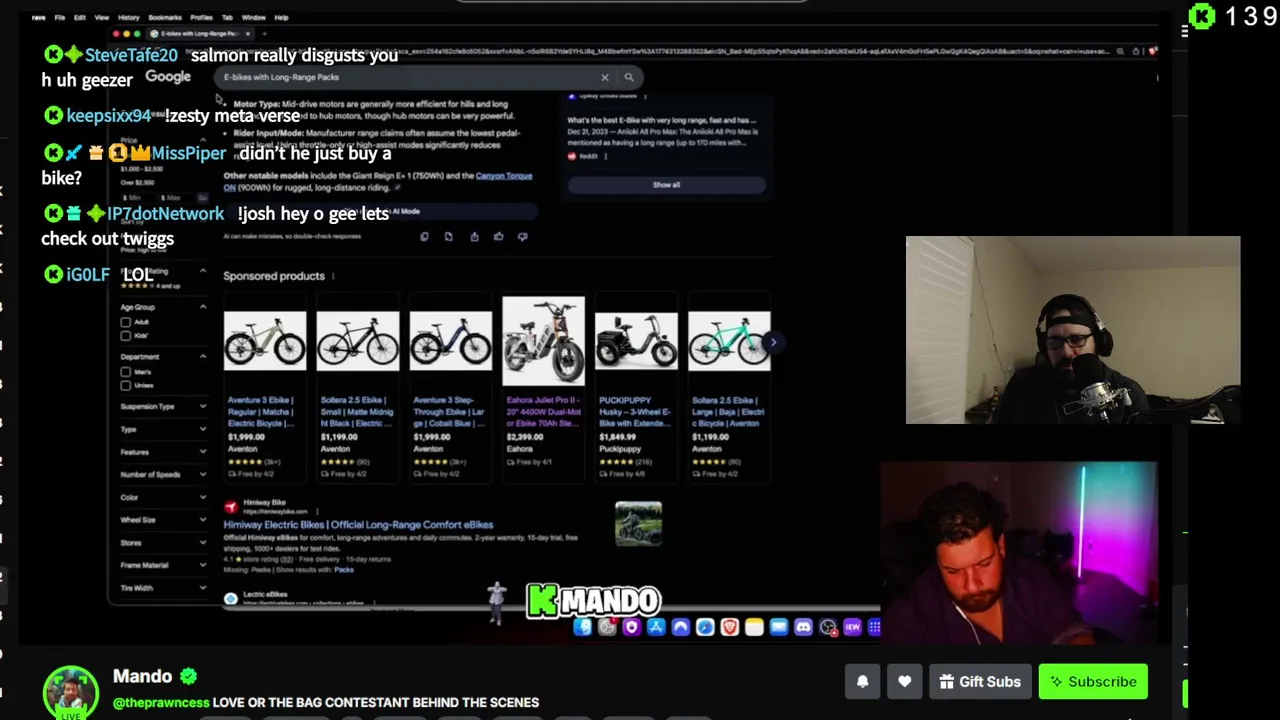This screenshot has height=720, width=1280.
Task: Check the Kids' age group checkbox
Action: (x=125, y=335)
